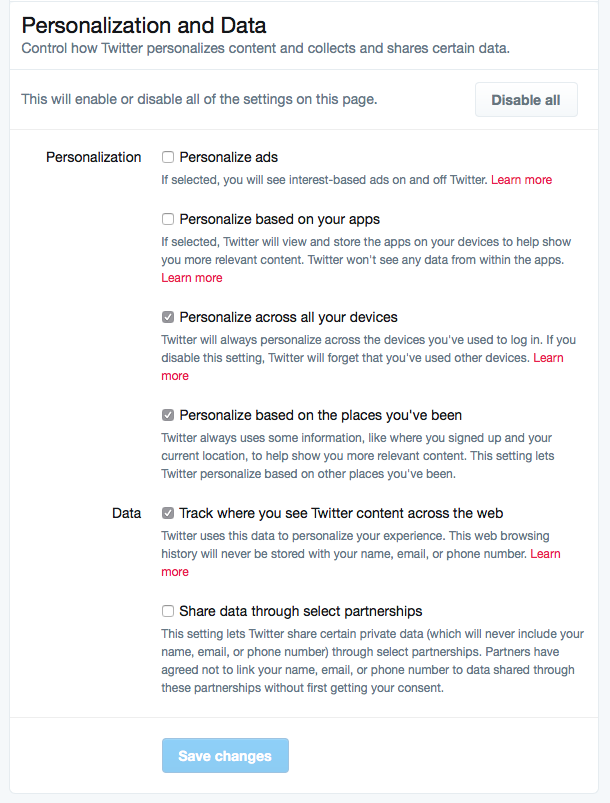Enable the Personalize ads checkbox
This screenshot has width=610, height=803.
click(168, 157)
